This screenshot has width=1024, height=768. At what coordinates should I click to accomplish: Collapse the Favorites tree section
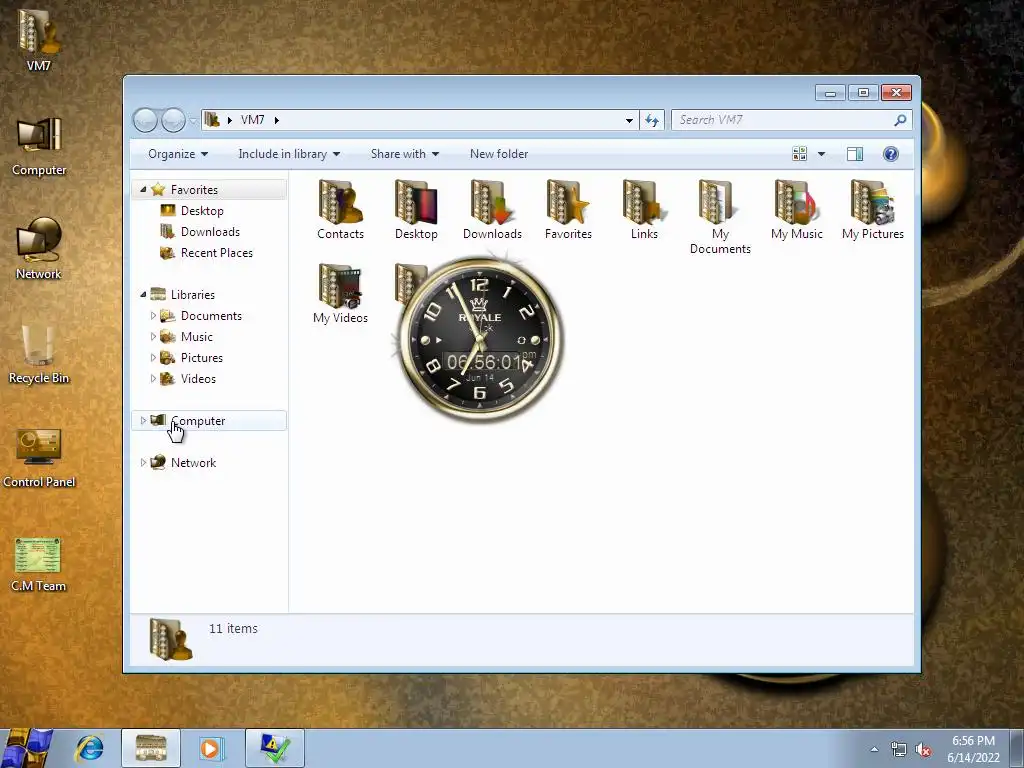[x=143, y=189]
